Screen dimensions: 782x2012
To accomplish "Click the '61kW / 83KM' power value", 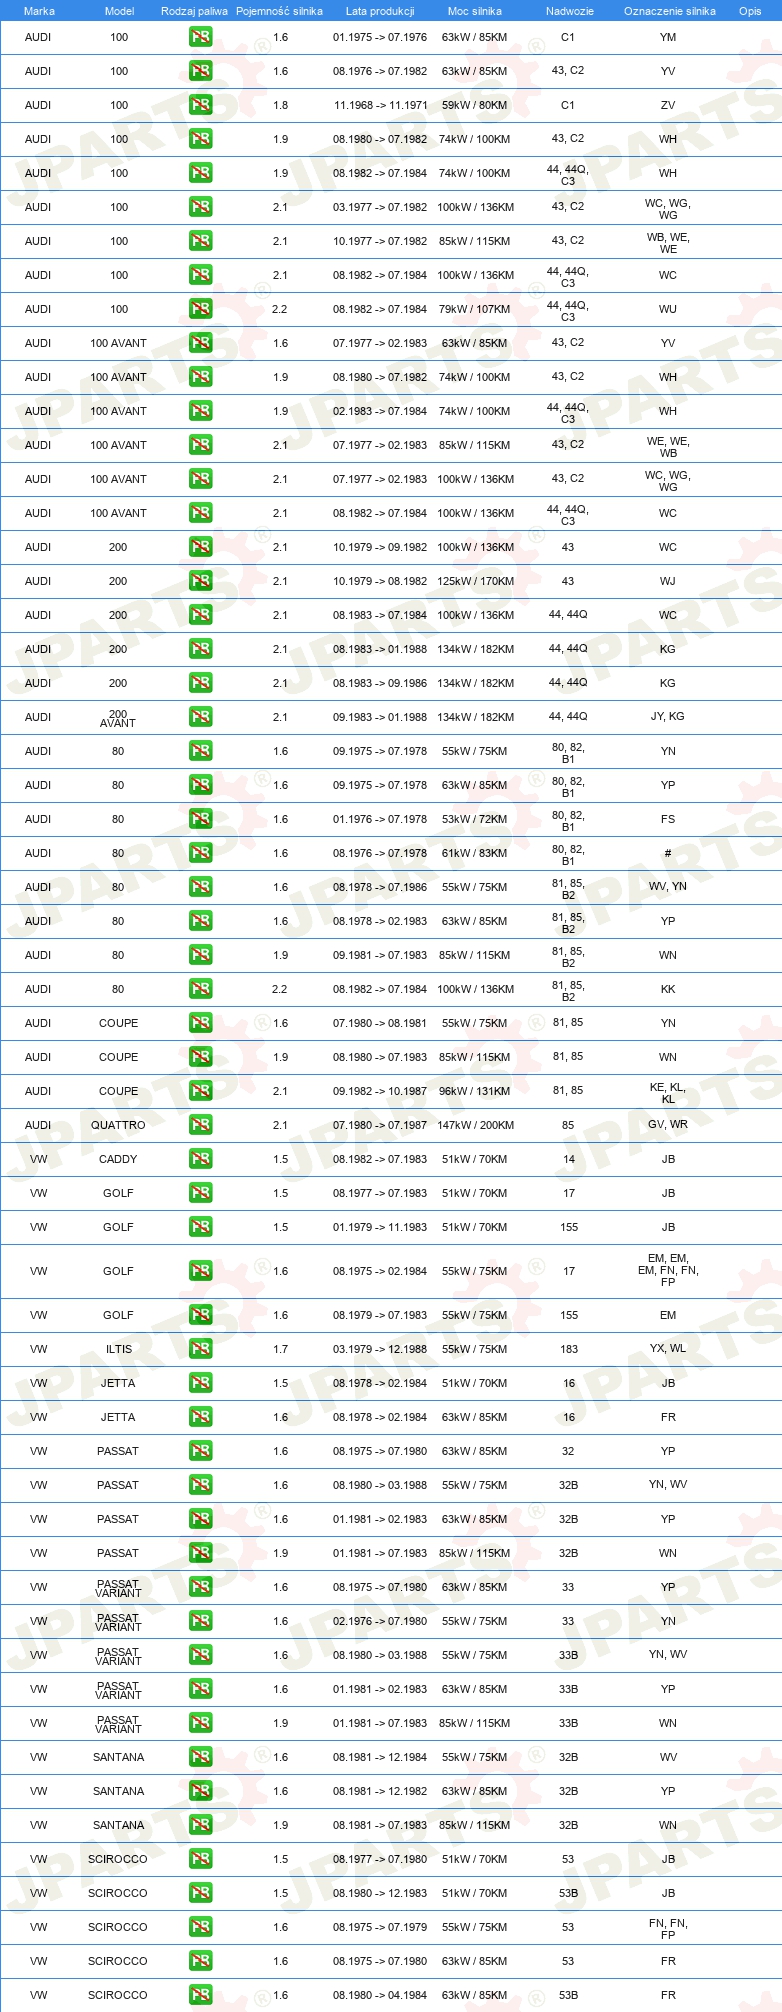I will pyautogui.click(x=475, y=853).
